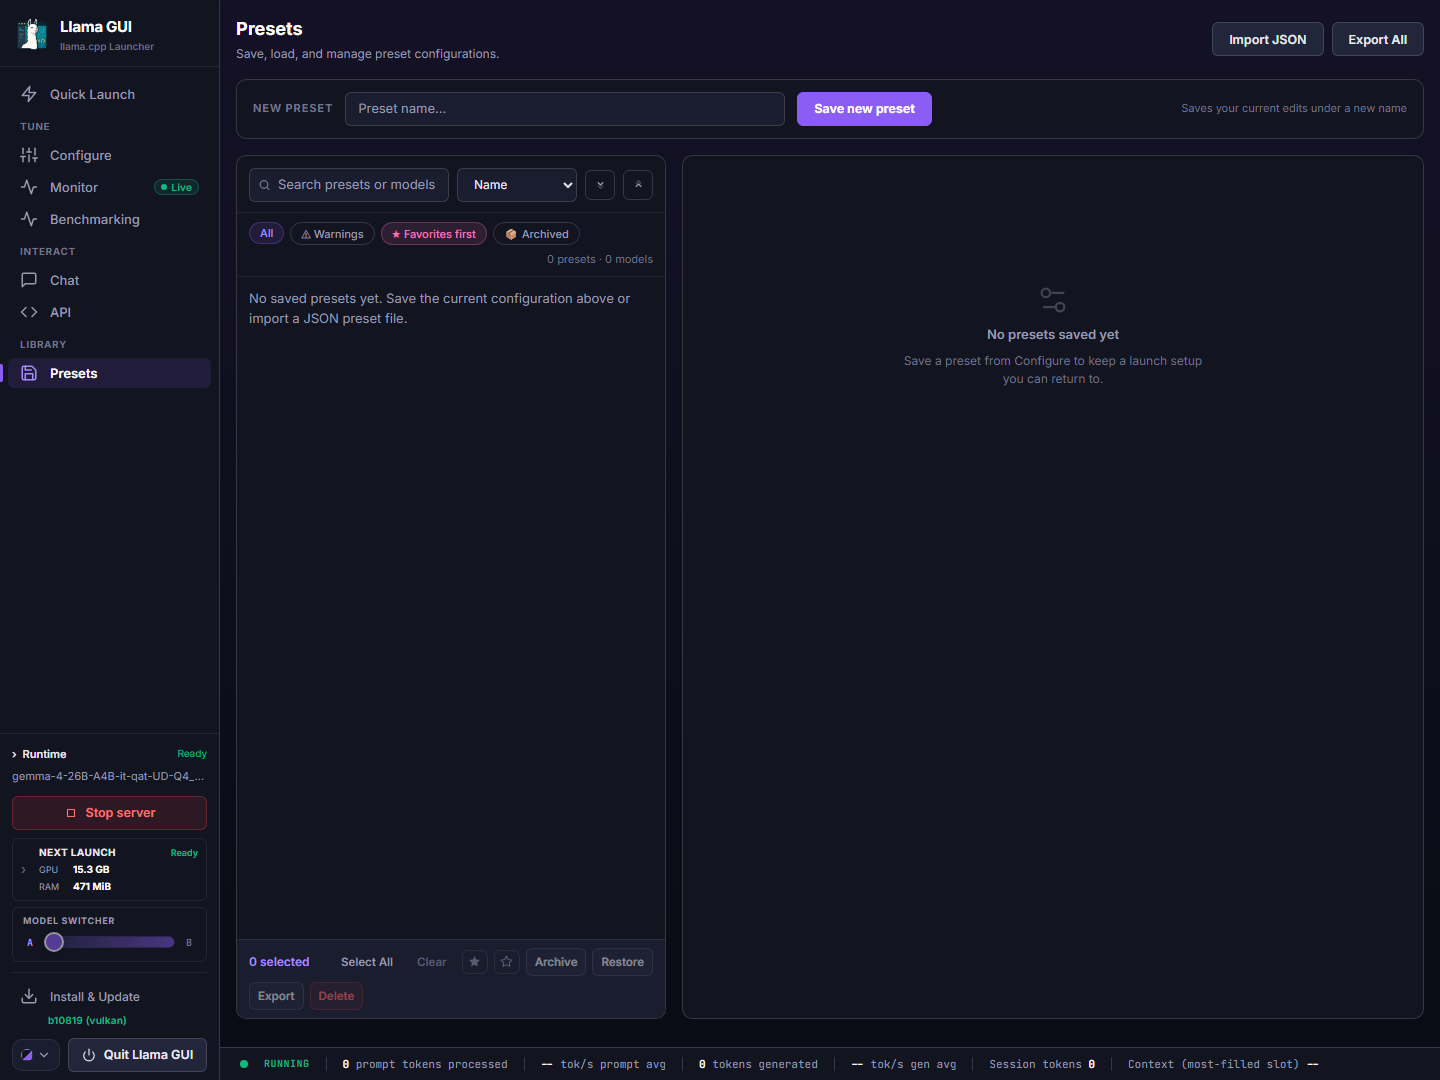Toggle the Archived filter chip
The height and width of the screenshot is (1080, 1440).
[536, 234]
